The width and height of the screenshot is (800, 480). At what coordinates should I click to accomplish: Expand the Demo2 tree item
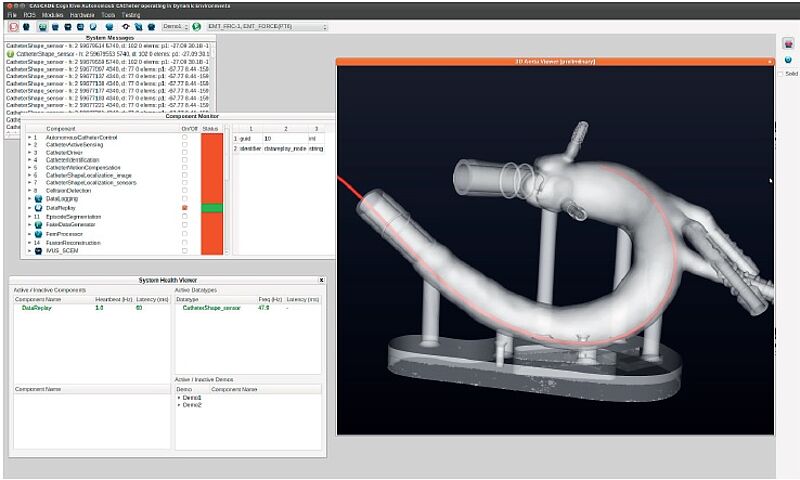[179, 405]
